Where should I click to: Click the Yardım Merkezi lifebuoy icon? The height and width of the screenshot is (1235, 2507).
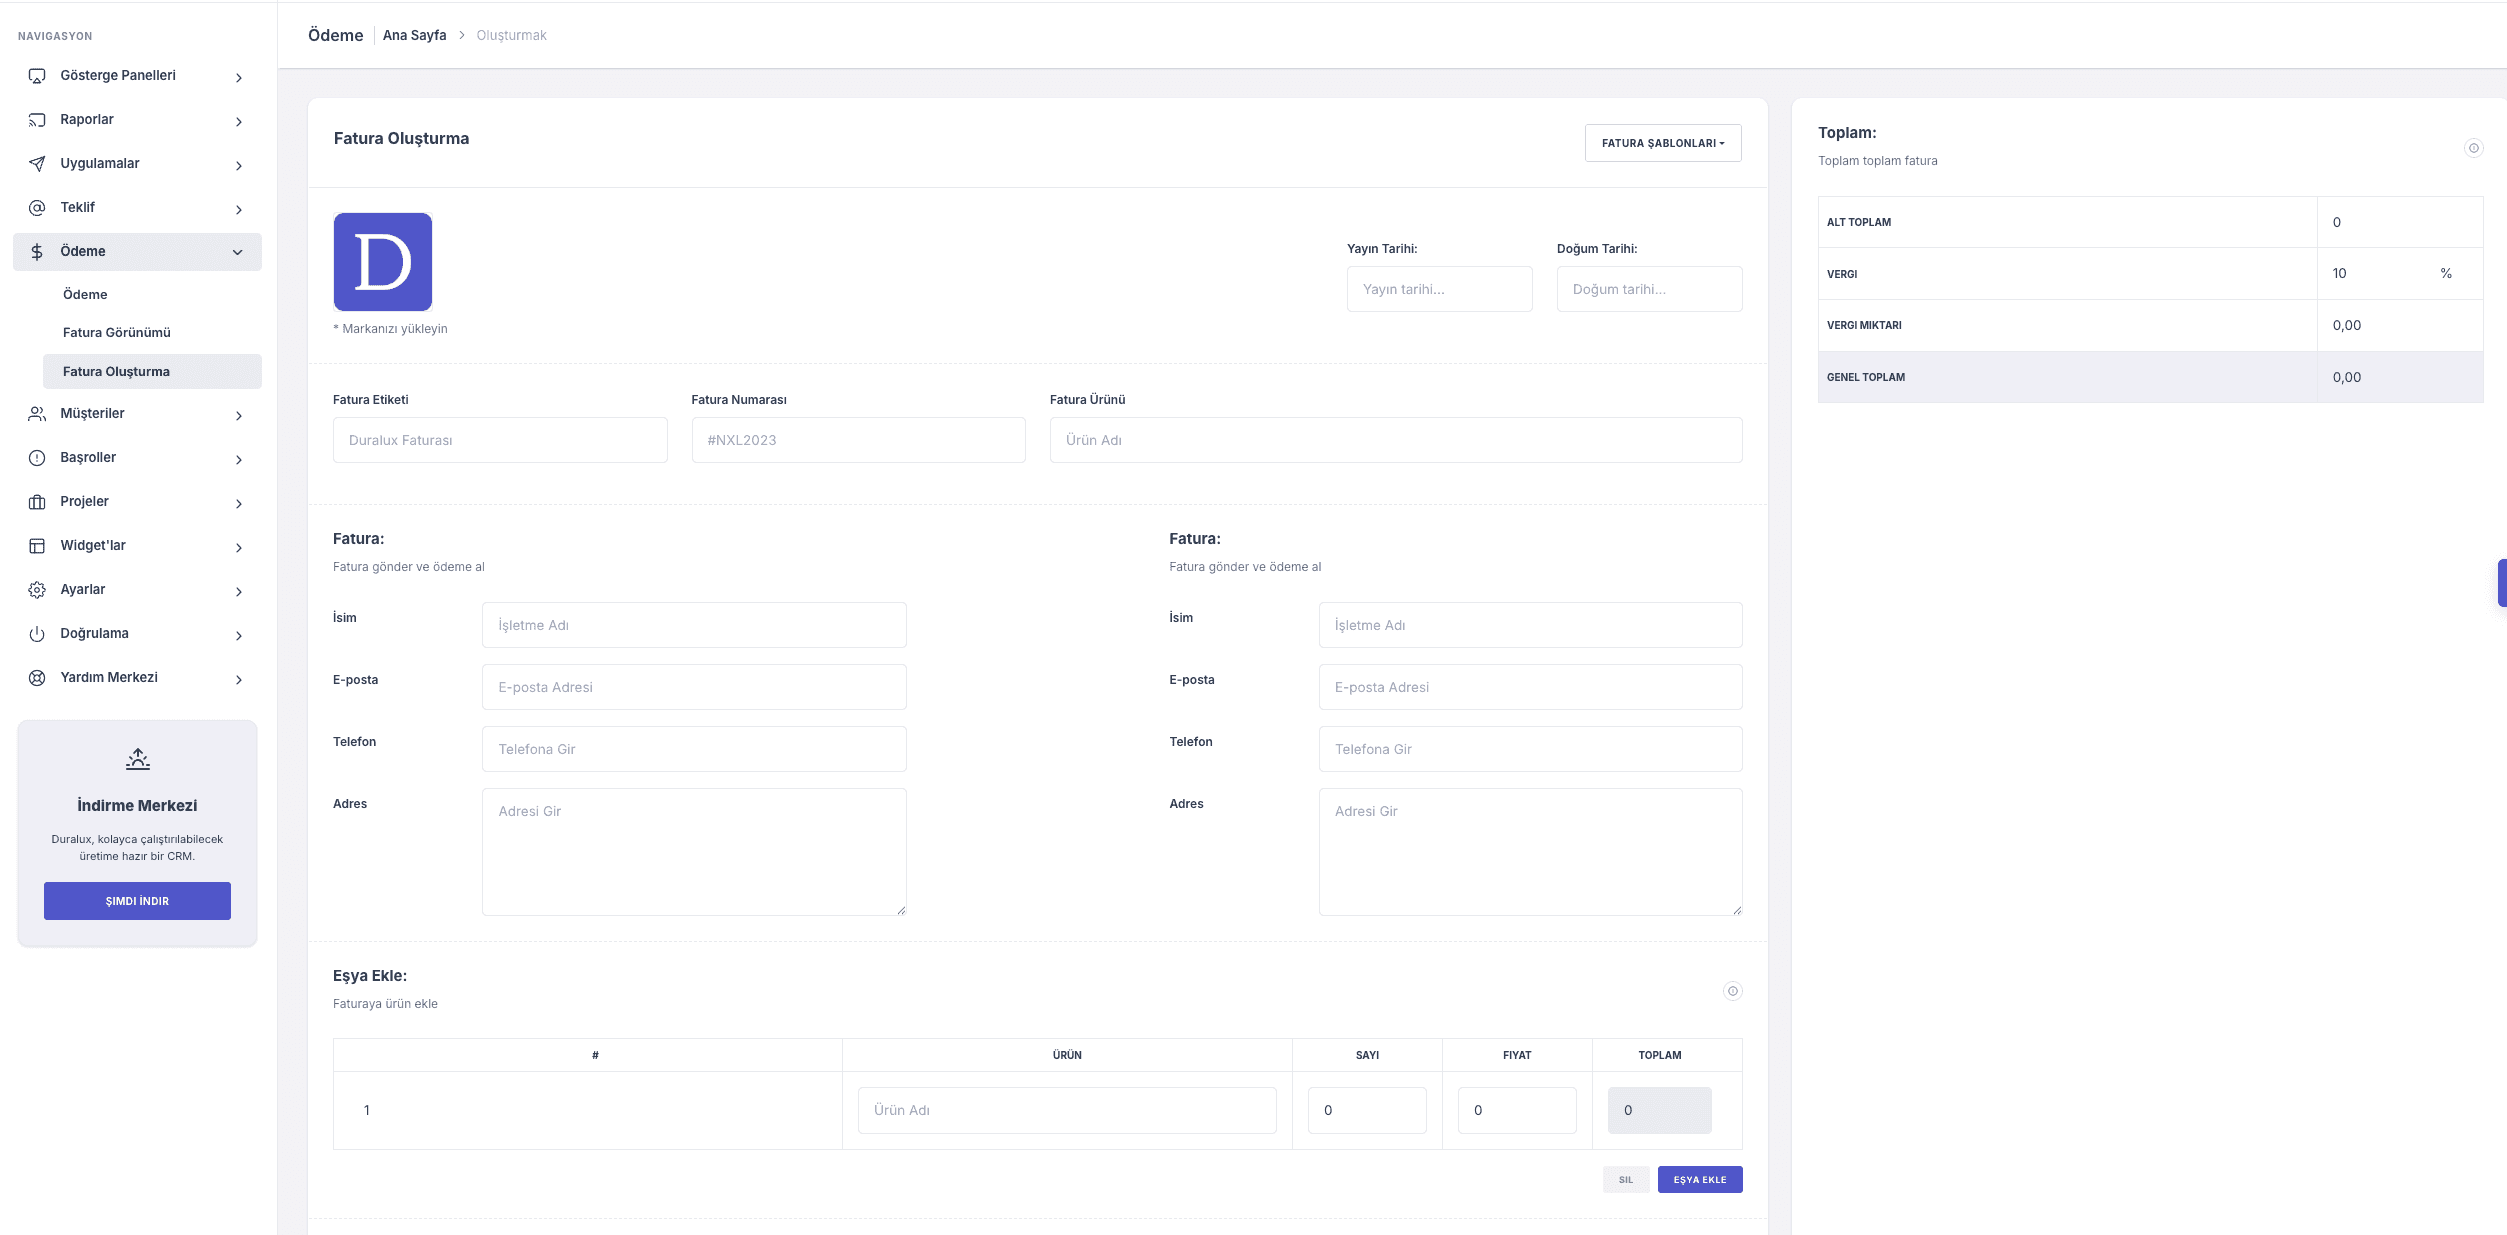coord(37,678)
